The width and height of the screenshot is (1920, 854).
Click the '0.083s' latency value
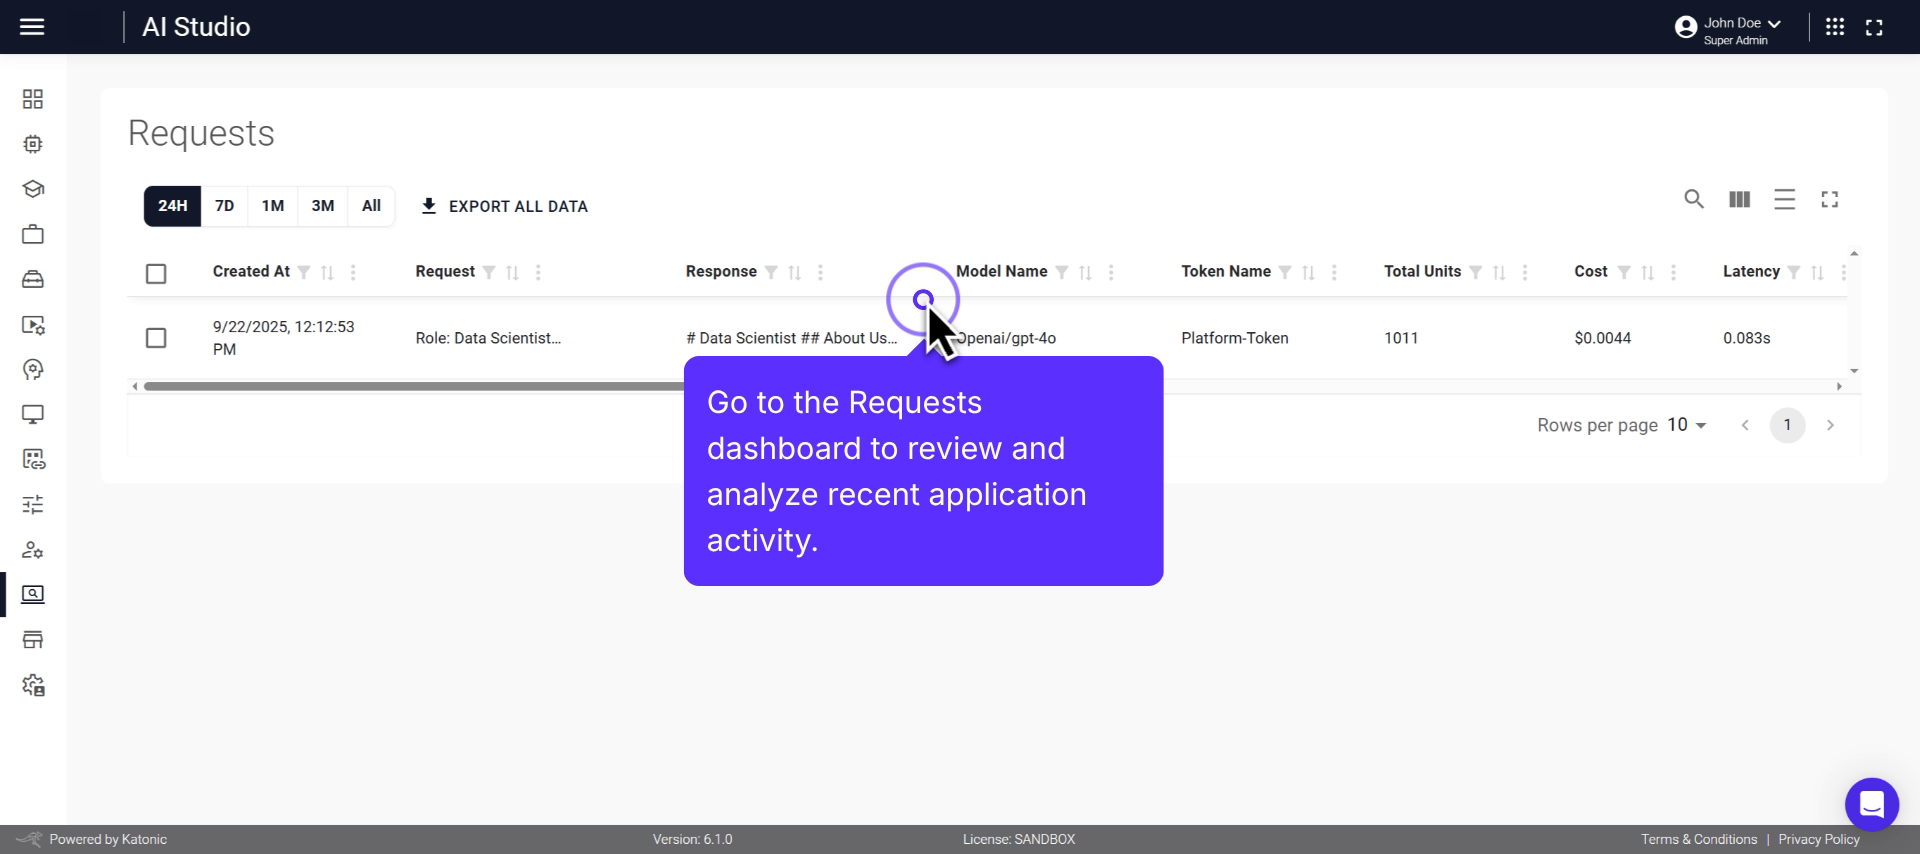click(1747, 338)
